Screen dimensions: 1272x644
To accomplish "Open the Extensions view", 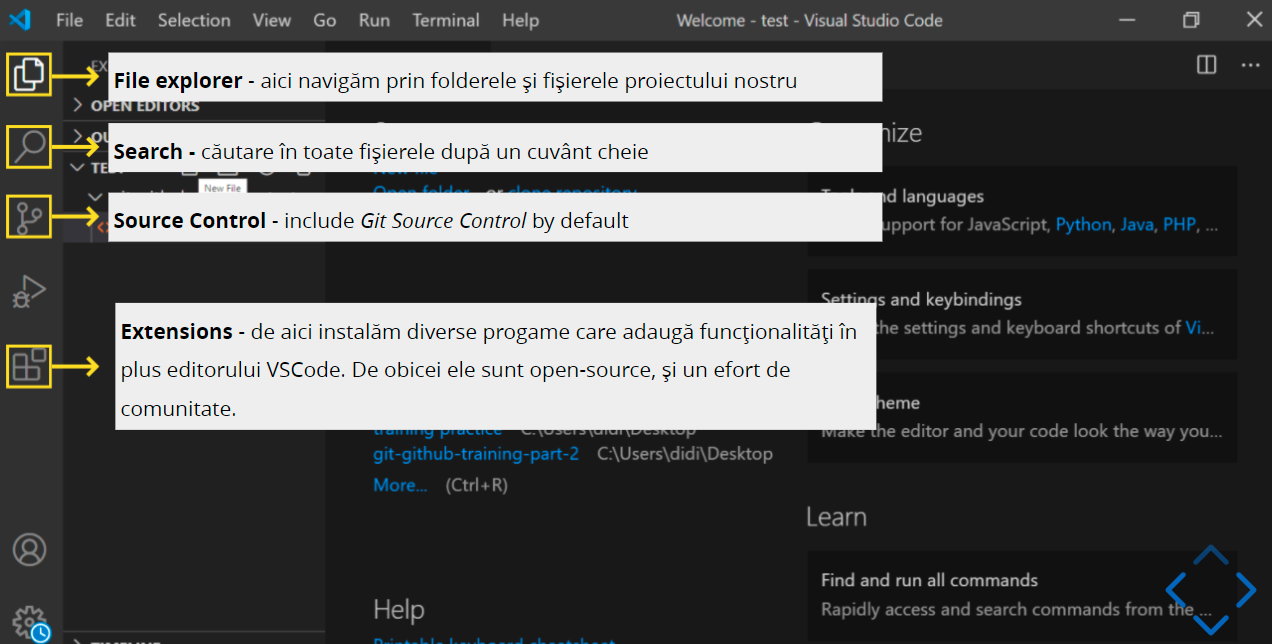I will [x=29, y=366].
